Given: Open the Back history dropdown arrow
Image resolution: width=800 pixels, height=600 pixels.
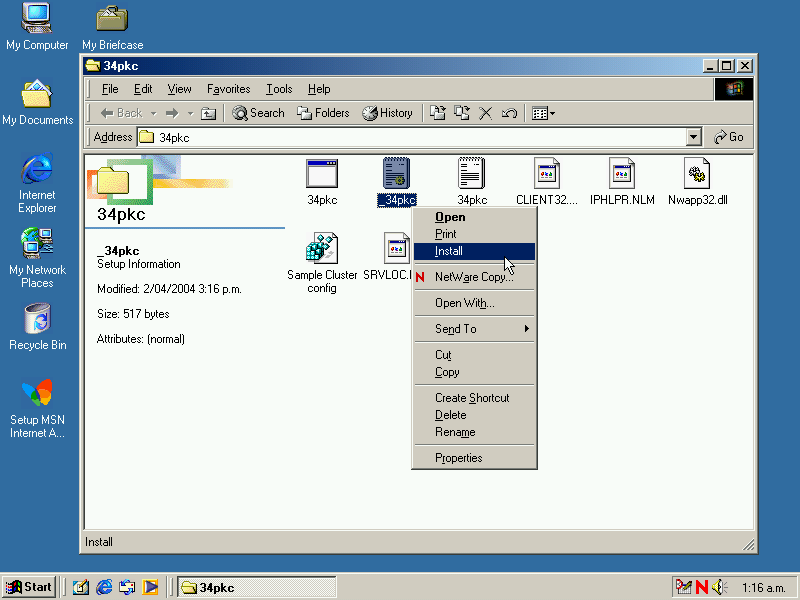Looking at the screenshot, I should tap(153, 113).
